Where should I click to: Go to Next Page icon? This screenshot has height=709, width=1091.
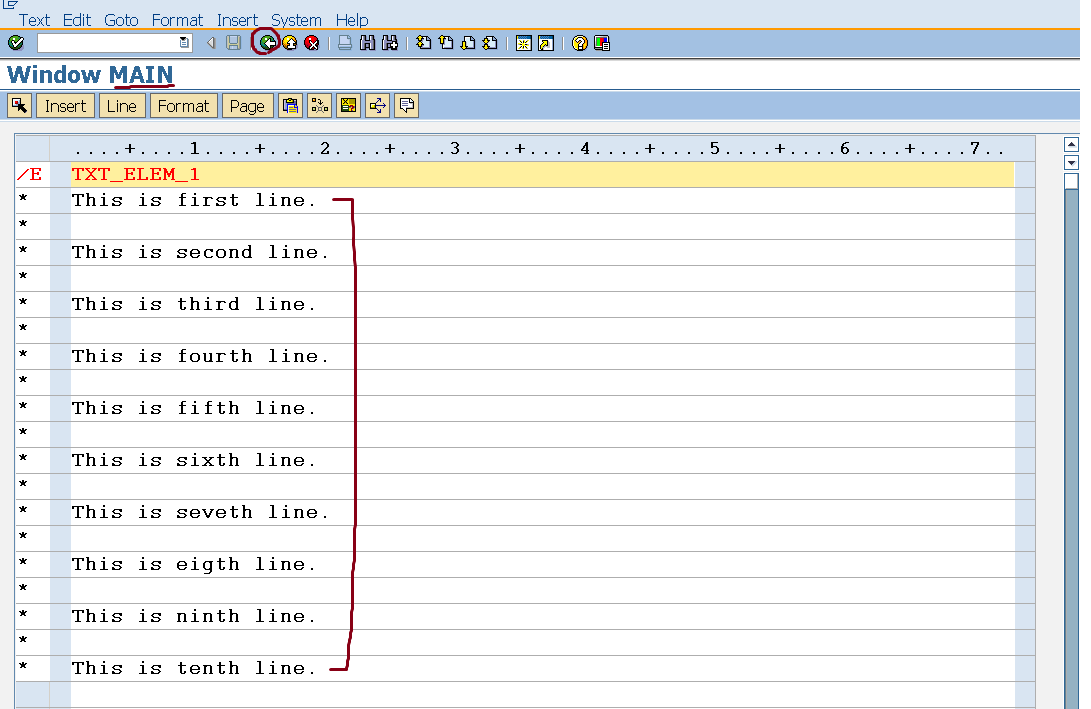pos(468,43)
